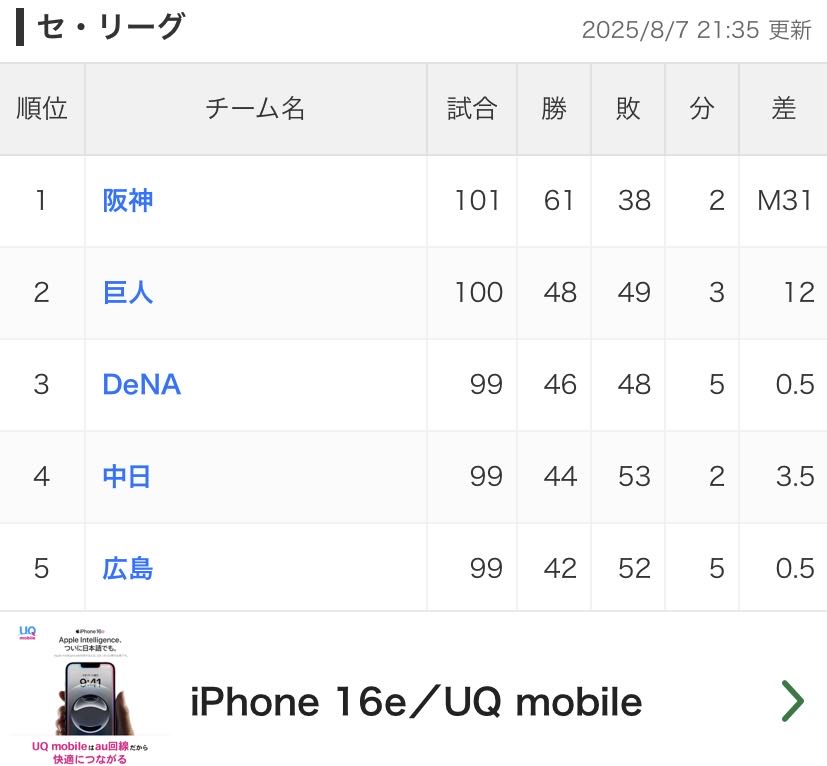
Task: Click the iPhone 16e/UQ mobile ad text
Action: pyautogui.click(x=416, y=702)
